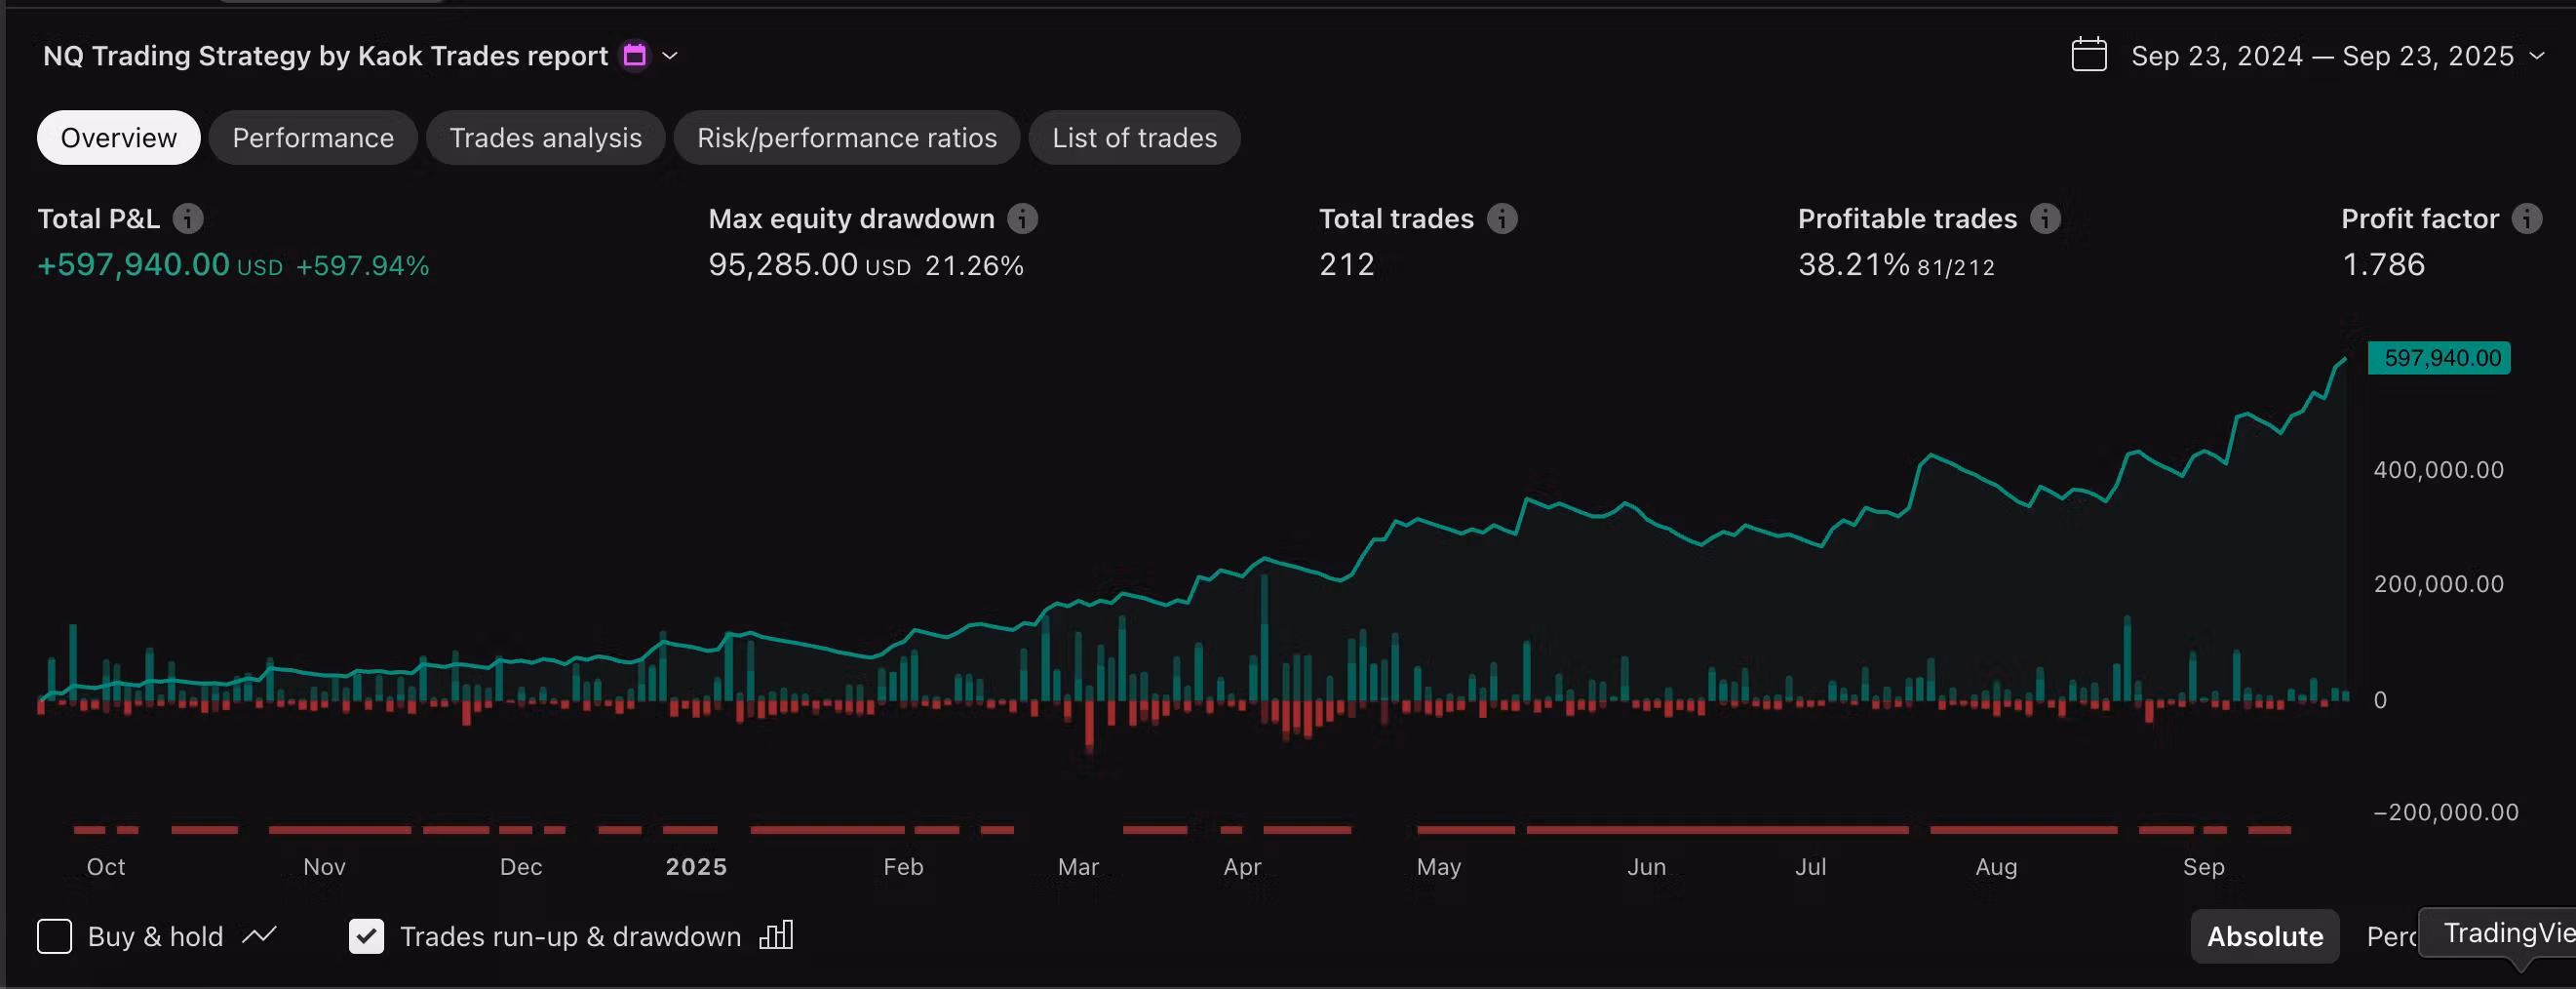Go to Risk/performance ratios tab
This screenshot has height=989, width=2576.
pyautogui.click(x=846, y=138)
